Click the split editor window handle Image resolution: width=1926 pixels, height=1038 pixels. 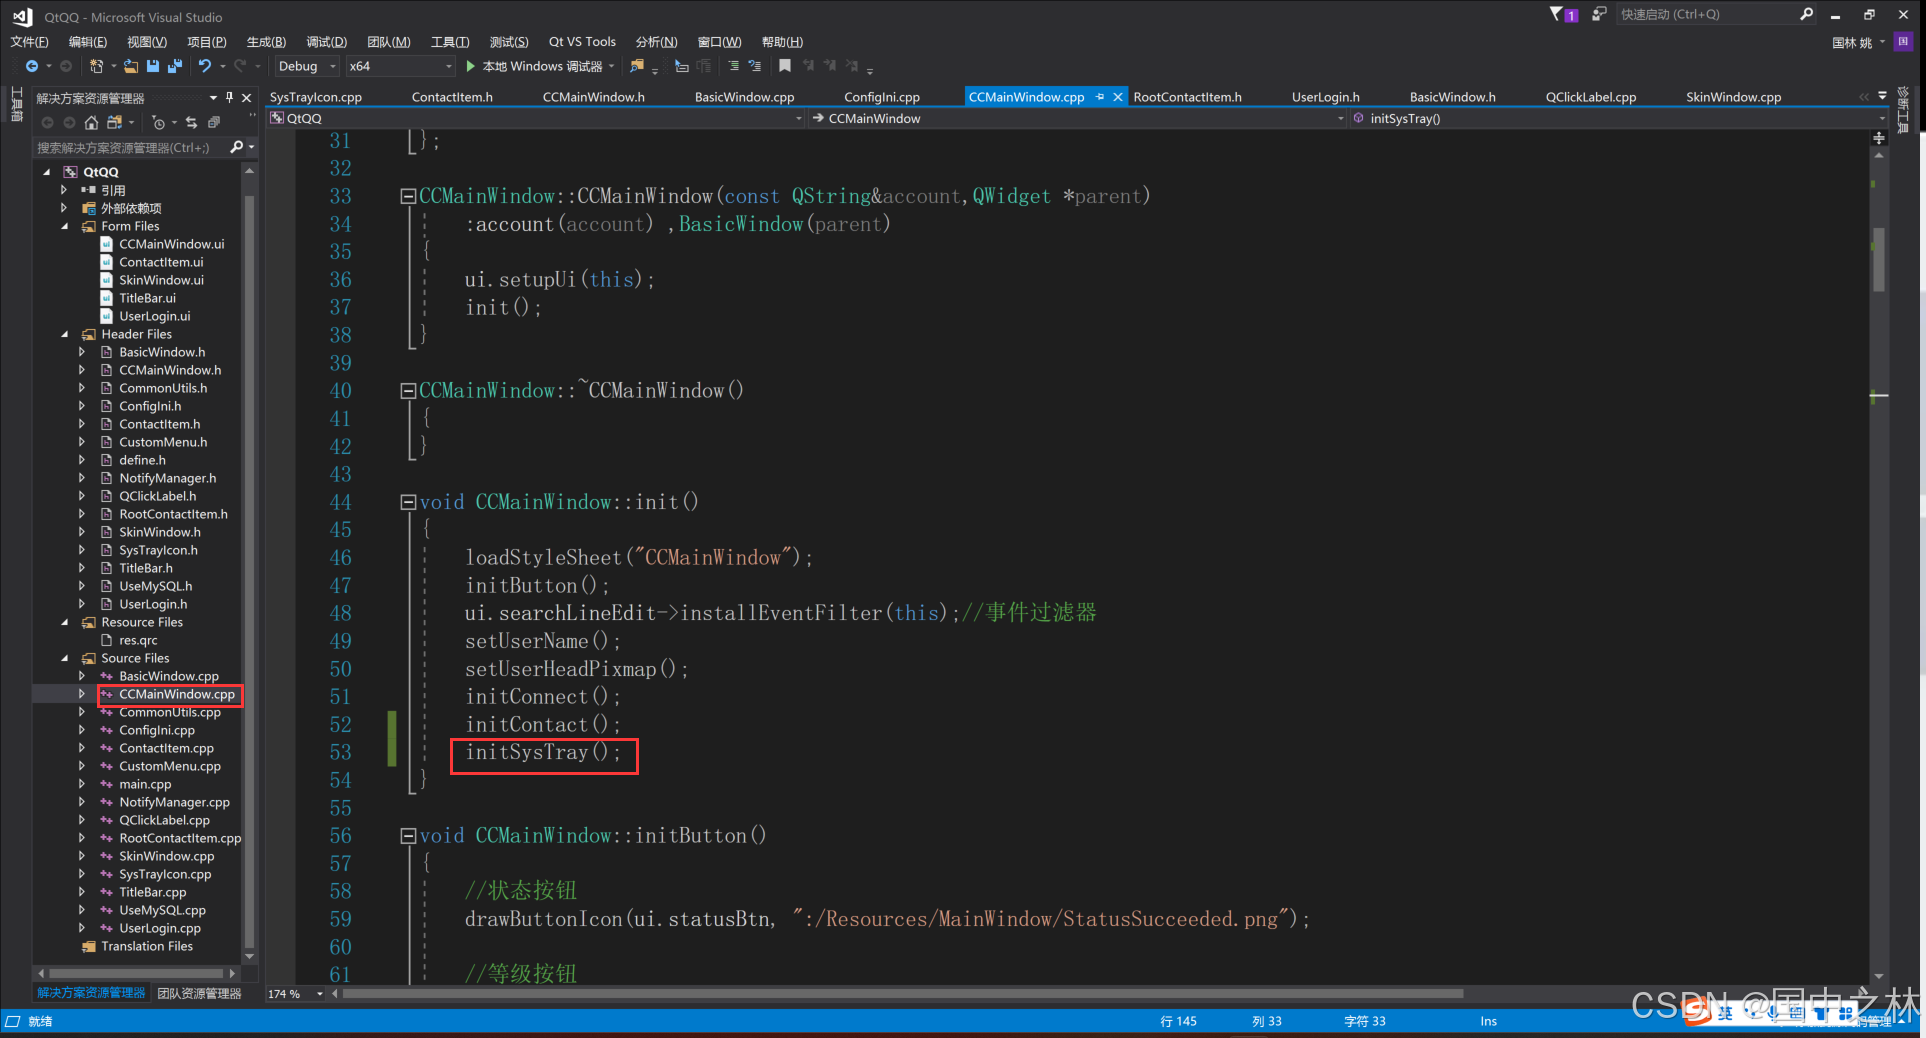pyautogui.click(x=1879, y=137)
